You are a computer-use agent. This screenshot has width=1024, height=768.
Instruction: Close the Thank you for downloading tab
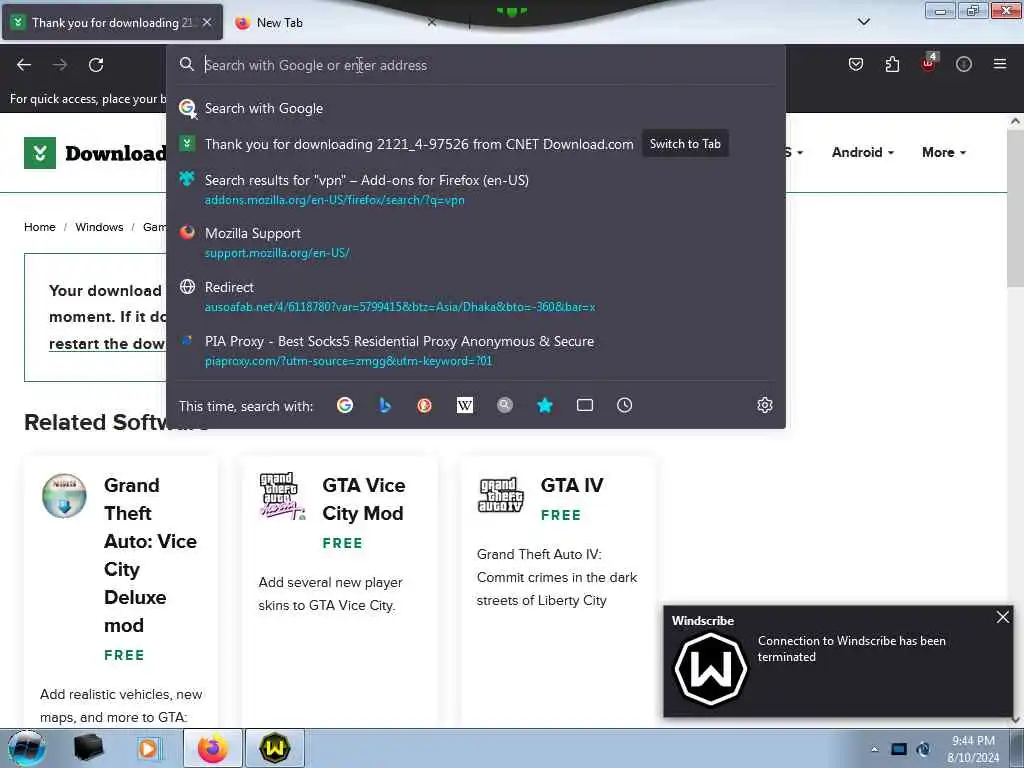[207, 22]
